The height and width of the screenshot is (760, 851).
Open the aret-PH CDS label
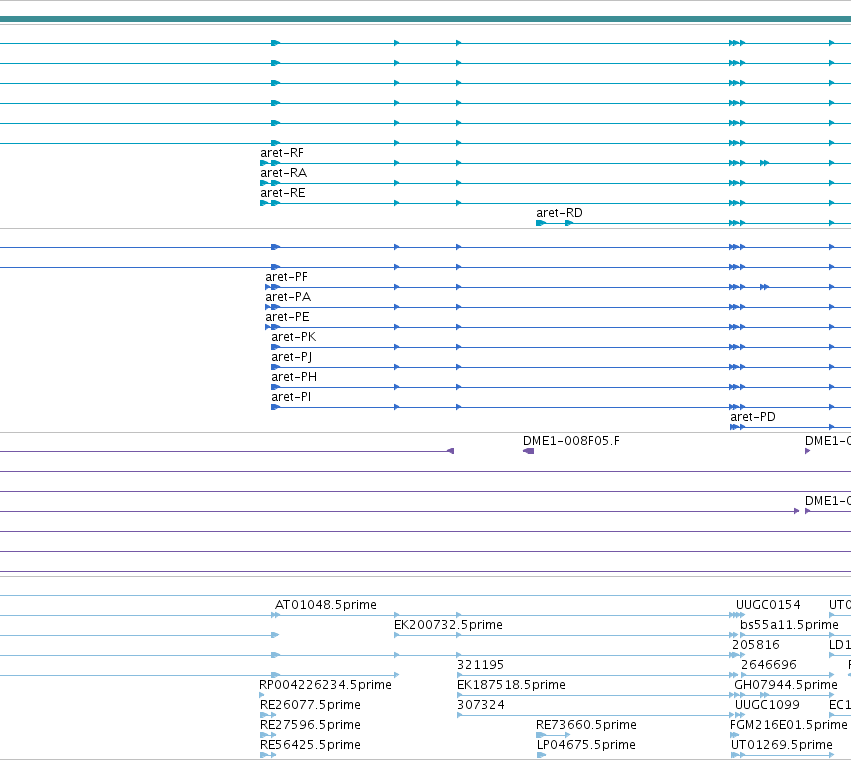click(x=294, y=377)
